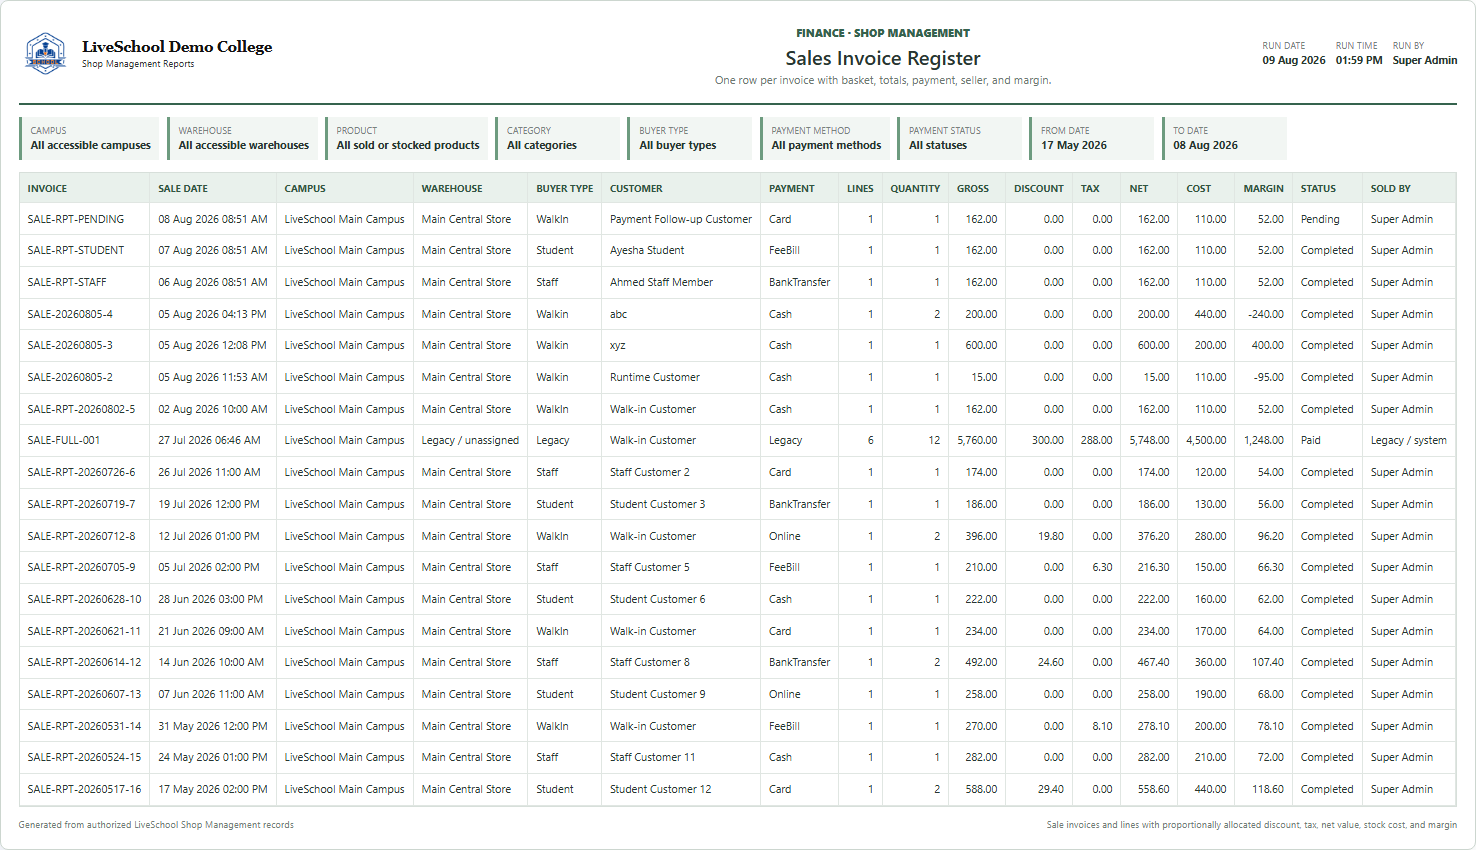Click customer 'Runtime Customer'
Screen dimensions: 1476x850
click(655, 377)
